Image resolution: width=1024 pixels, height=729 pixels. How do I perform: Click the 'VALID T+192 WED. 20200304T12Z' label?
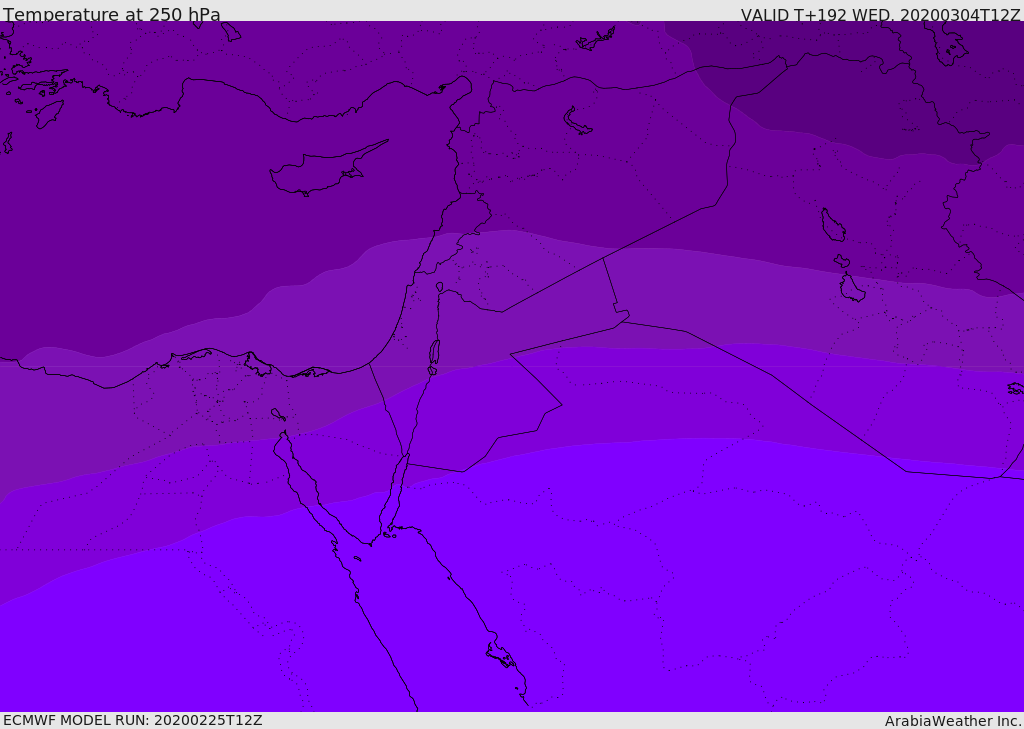pyautogui.click(x=880, y=14)
